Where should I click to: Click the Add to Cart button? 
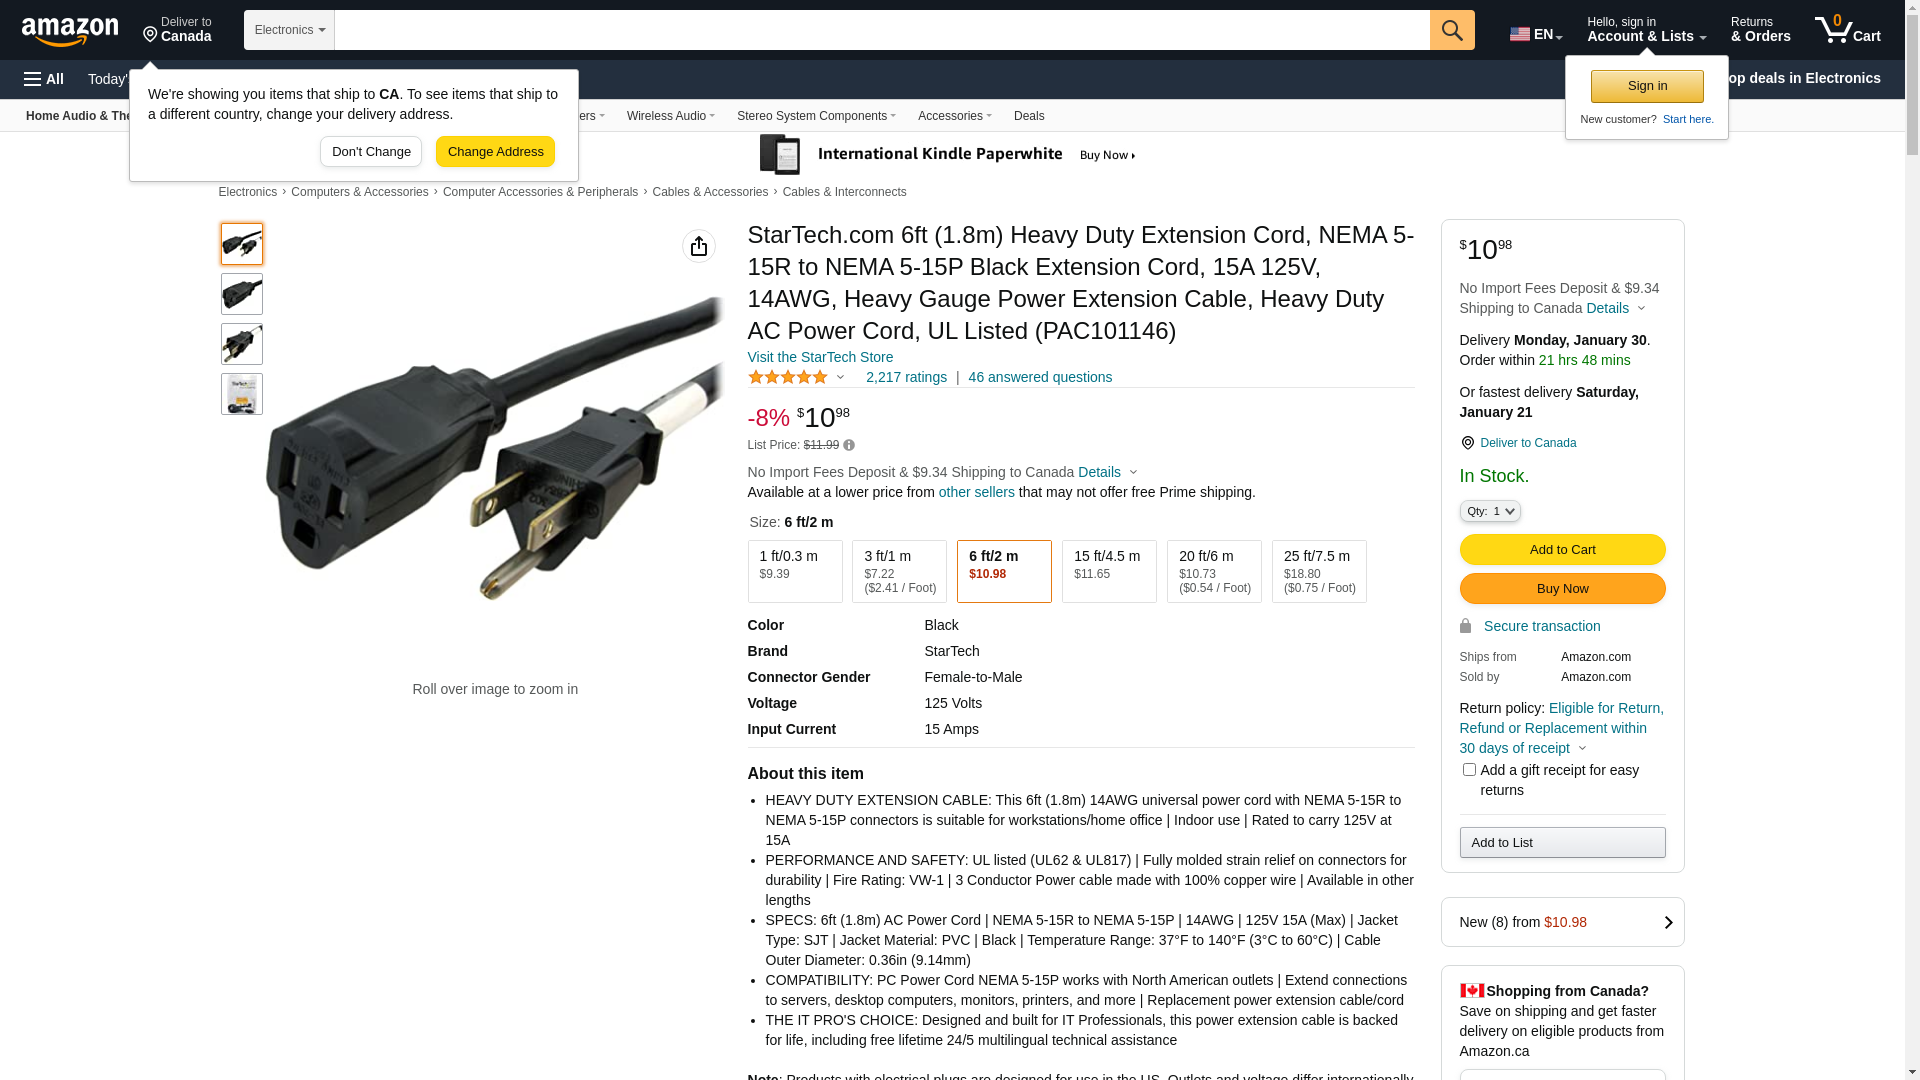(1562, 549)
